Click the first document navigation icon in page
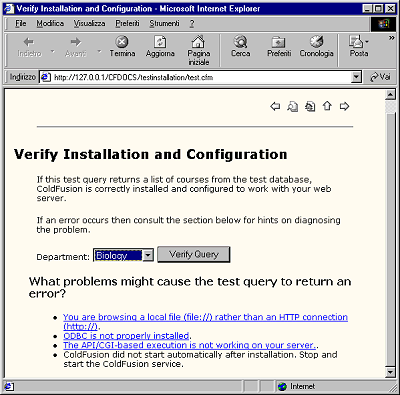Viewport: 400px width, 395px height. coord(292,106)
